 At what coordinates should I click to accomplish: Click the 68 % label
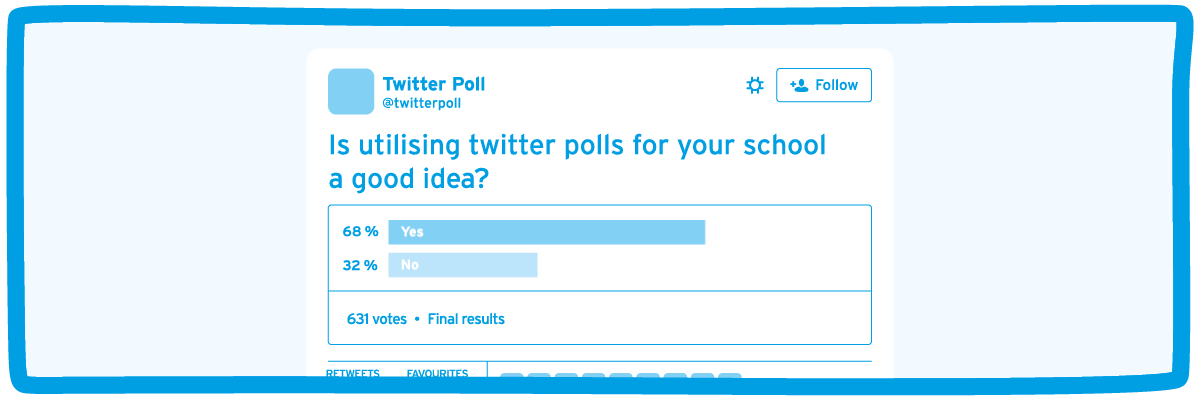tap(360, 231)
